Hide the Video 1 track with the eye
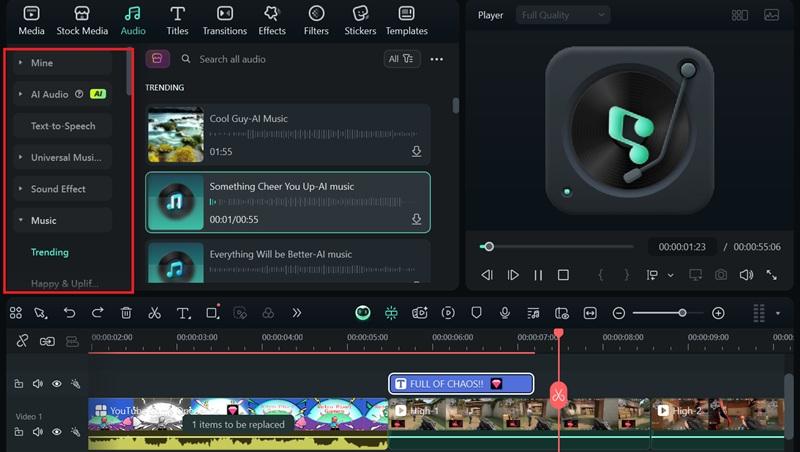 (57, 432)
